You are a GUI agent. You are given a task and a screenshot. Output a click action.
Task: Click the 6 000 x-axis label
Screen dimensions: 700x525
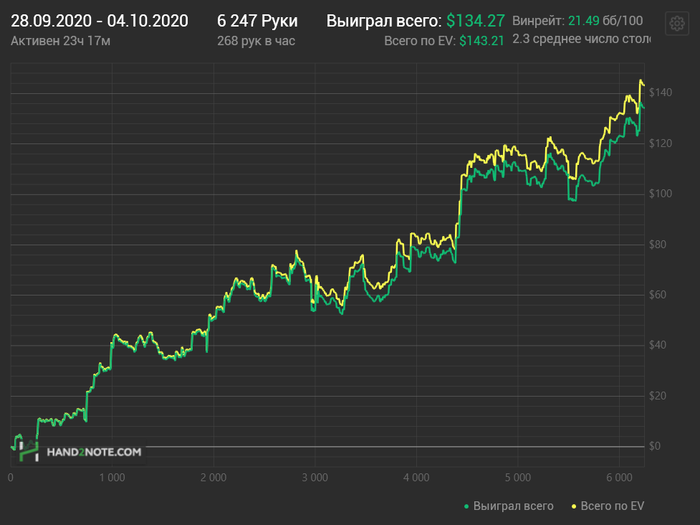click(x=619, y=478)
